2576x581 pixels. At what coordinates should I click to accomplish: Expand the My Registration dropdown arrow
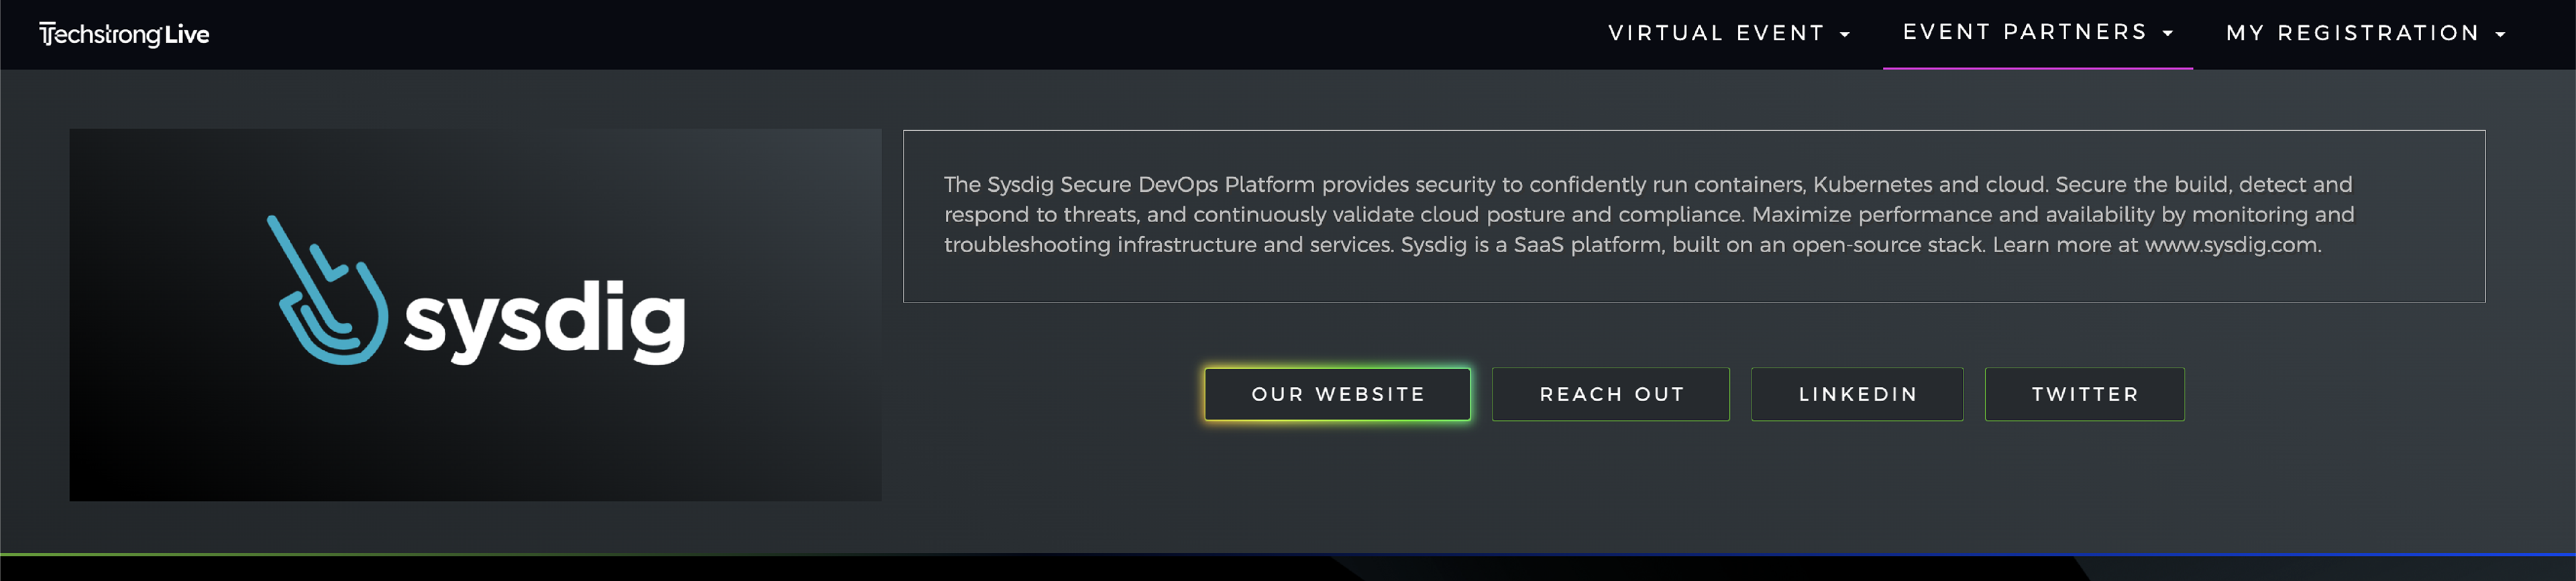(2500, 34)
